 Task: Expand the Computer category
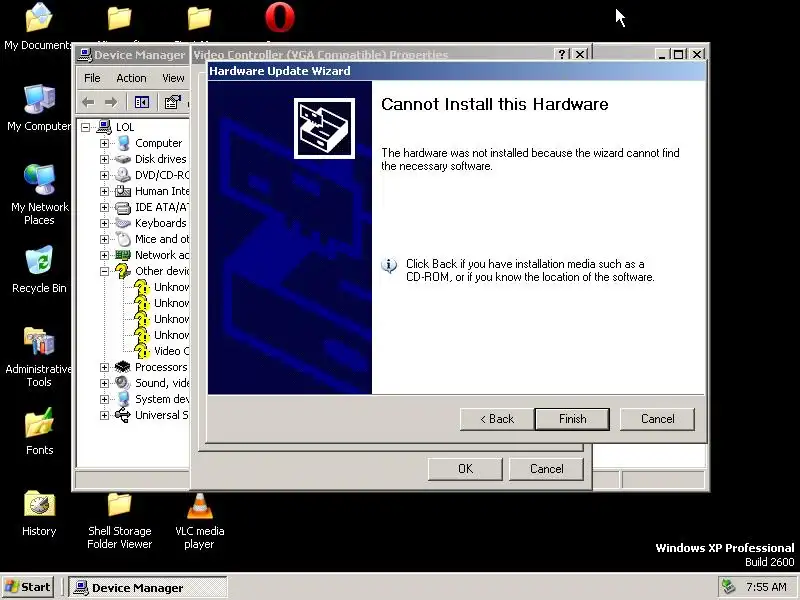coord(105,143)
